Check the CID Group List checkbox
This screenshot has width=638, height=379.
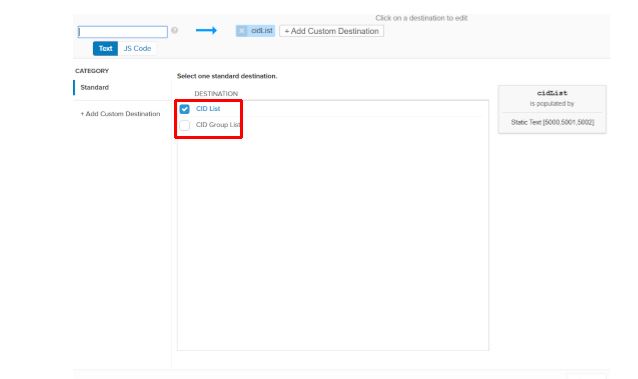click(184, 125)
